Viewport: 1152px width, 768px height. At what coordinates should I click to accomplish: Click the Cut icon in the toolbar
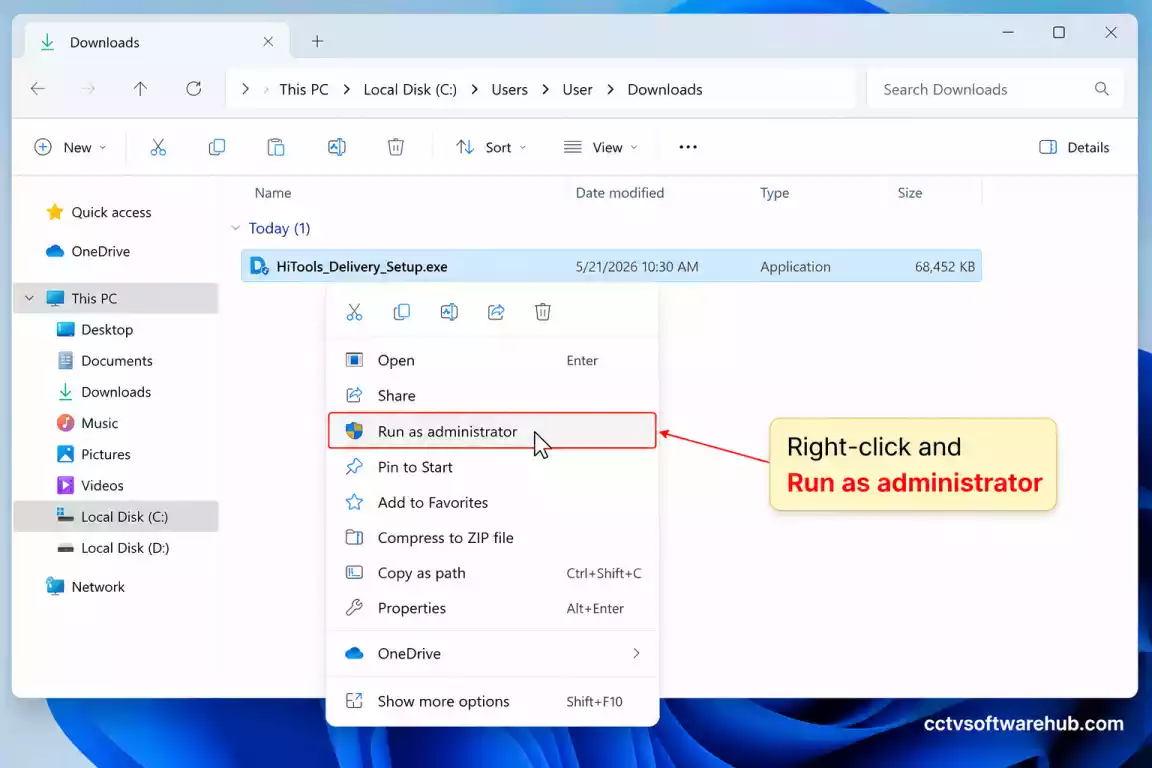tap(158, 148)
